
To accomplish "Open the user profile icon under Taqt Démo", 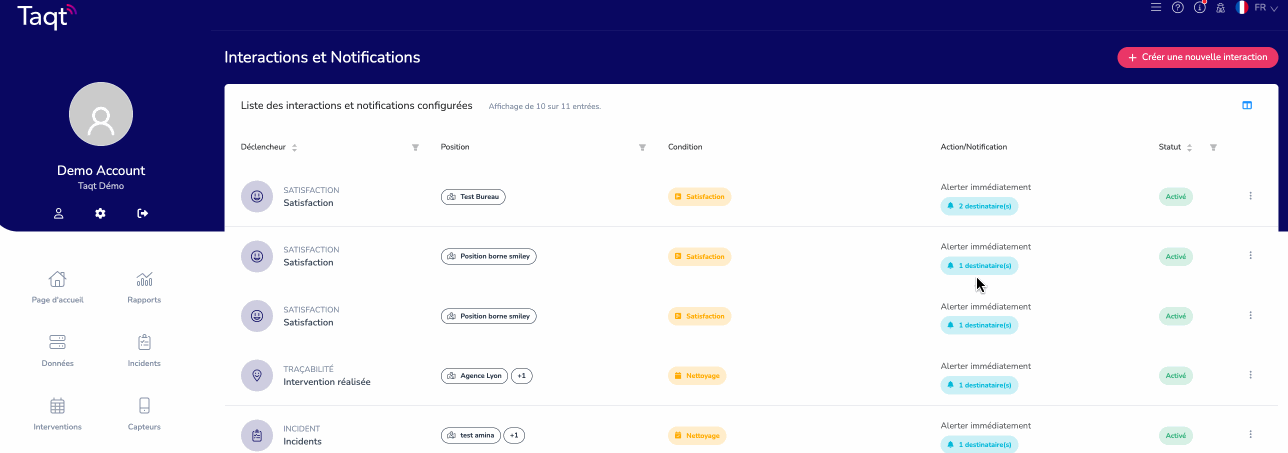I will [x=59, y=213].
